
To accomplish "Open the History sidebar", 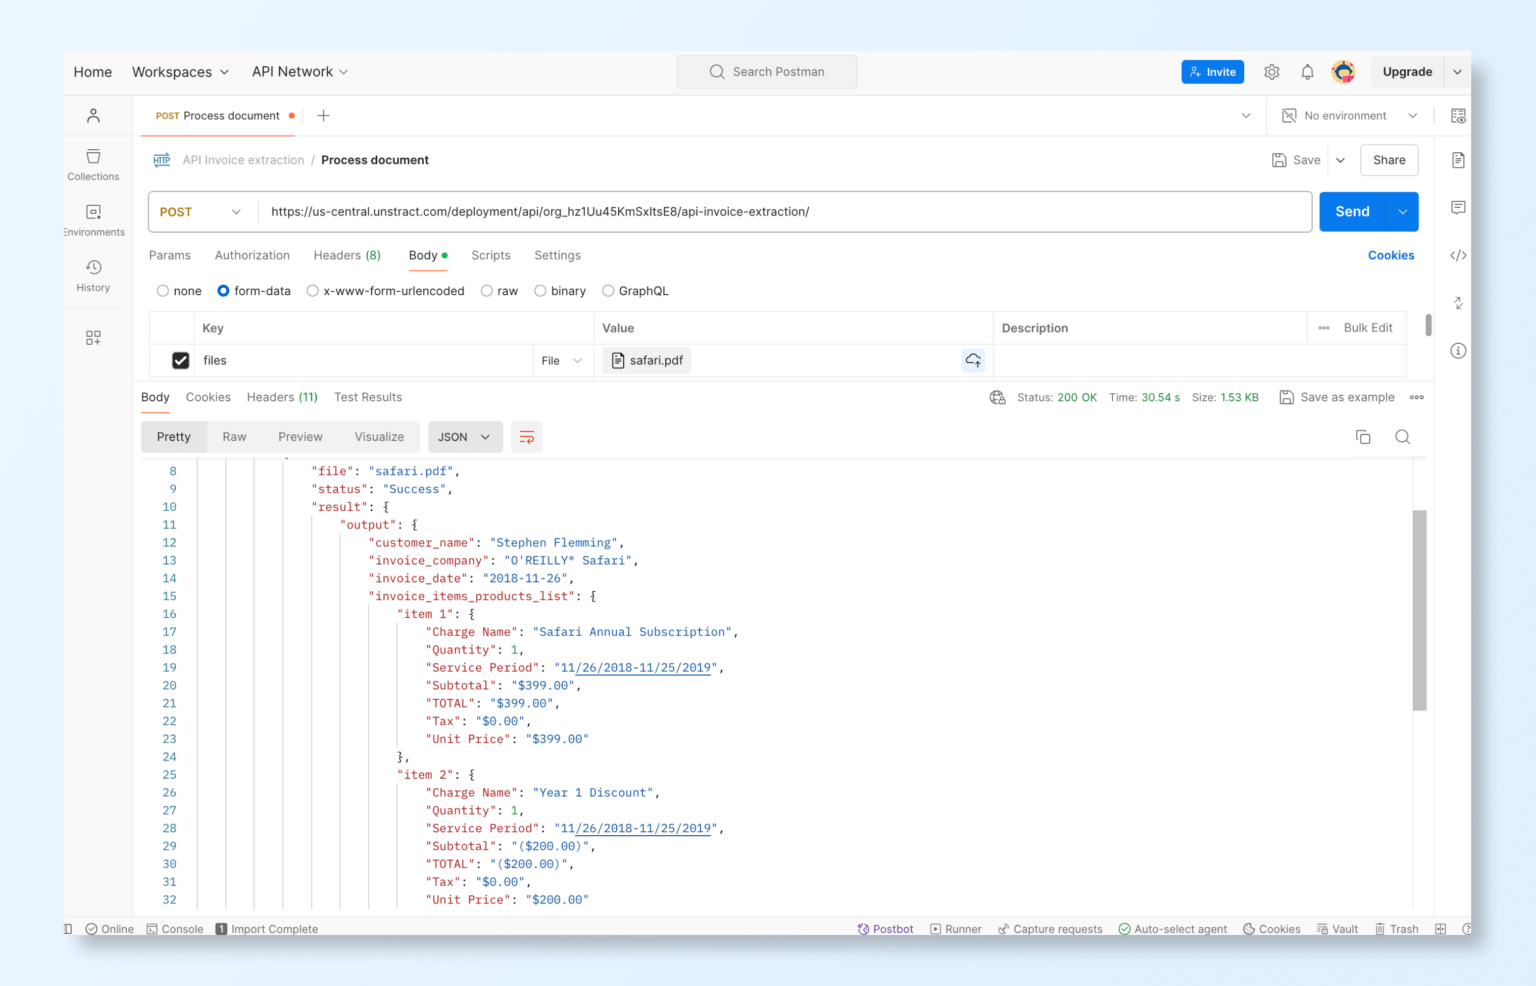I will point(93,272).
